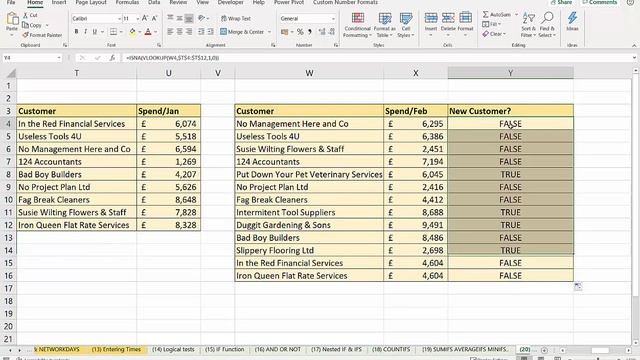Click the Cut scissors command
Viewport: 640px width, 360px height.
pyautogui.click(x=30, y=15)
